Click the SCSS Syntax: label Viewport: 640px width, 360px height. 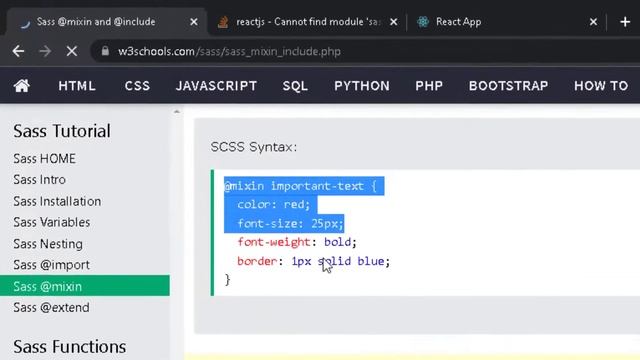point(254,147)
